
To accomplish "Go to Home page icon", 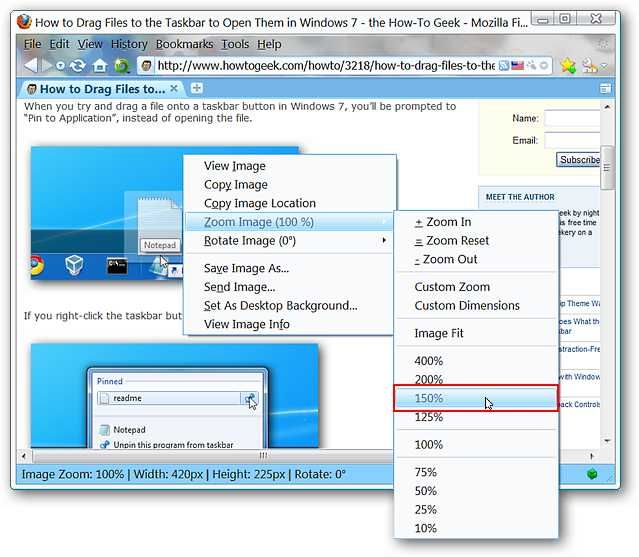I will [99, 65].
